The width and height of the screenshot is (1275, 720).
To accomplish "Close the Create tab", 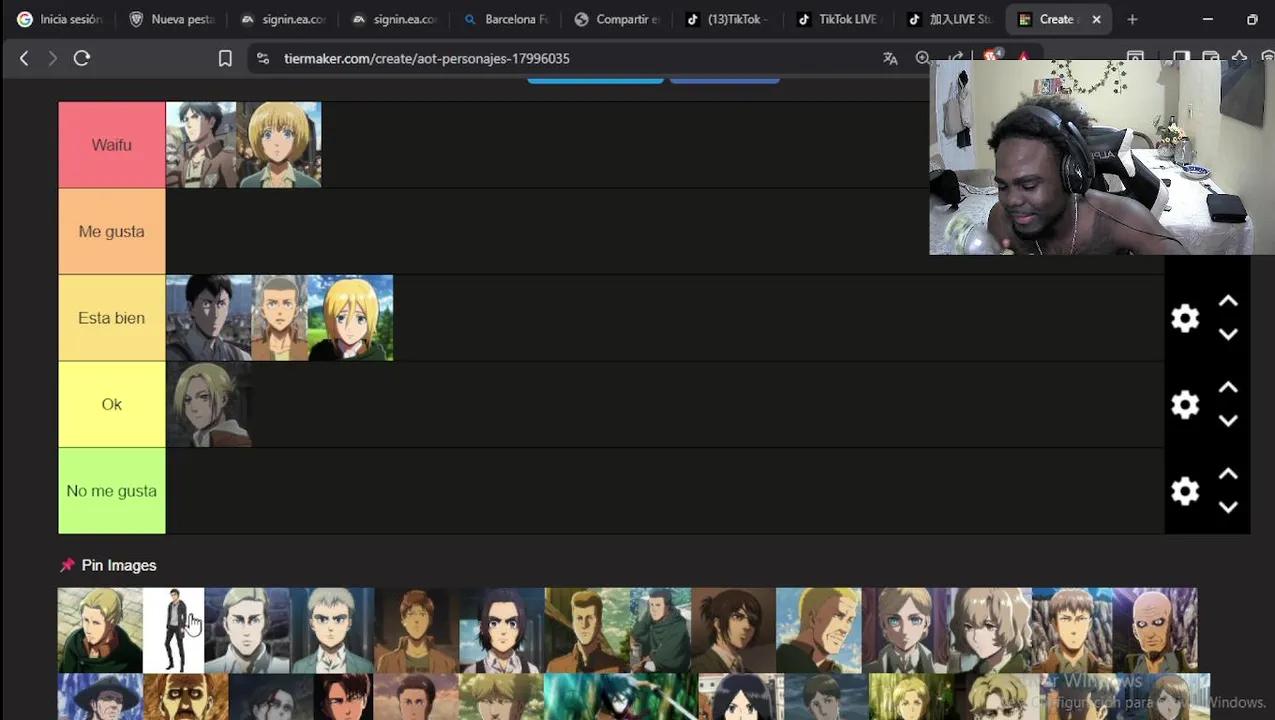I will pyautogui.click(x=1096, y=19).
